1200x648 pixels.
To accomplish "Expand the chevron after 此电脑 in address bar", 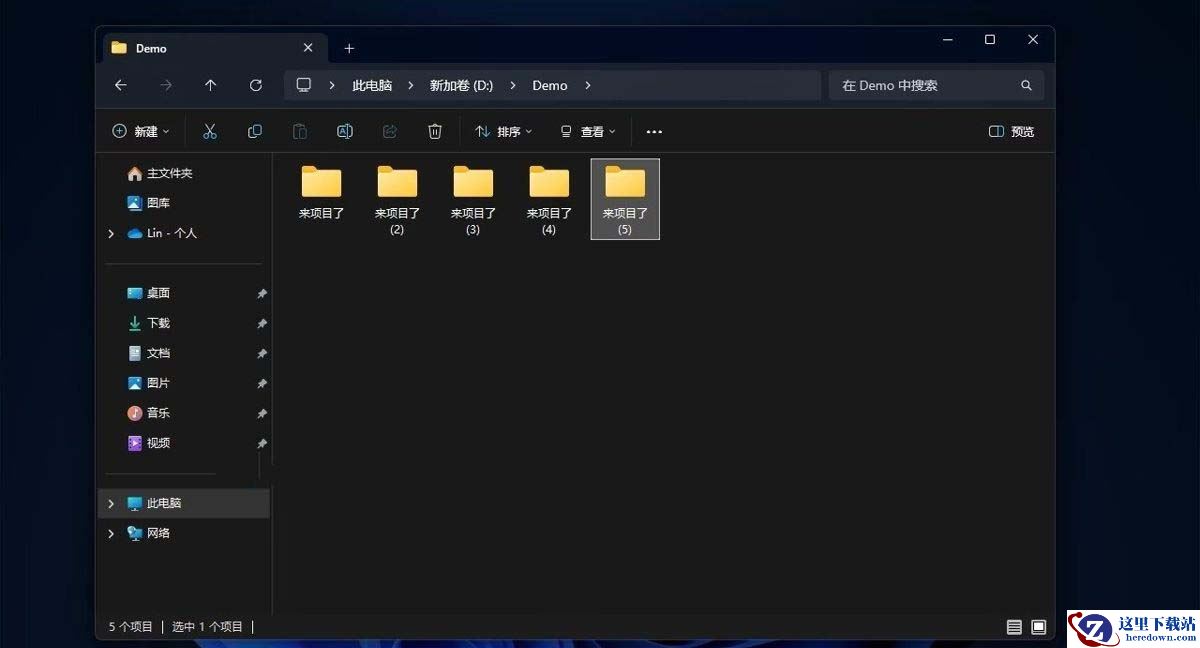I will click(x=411, y=85).
